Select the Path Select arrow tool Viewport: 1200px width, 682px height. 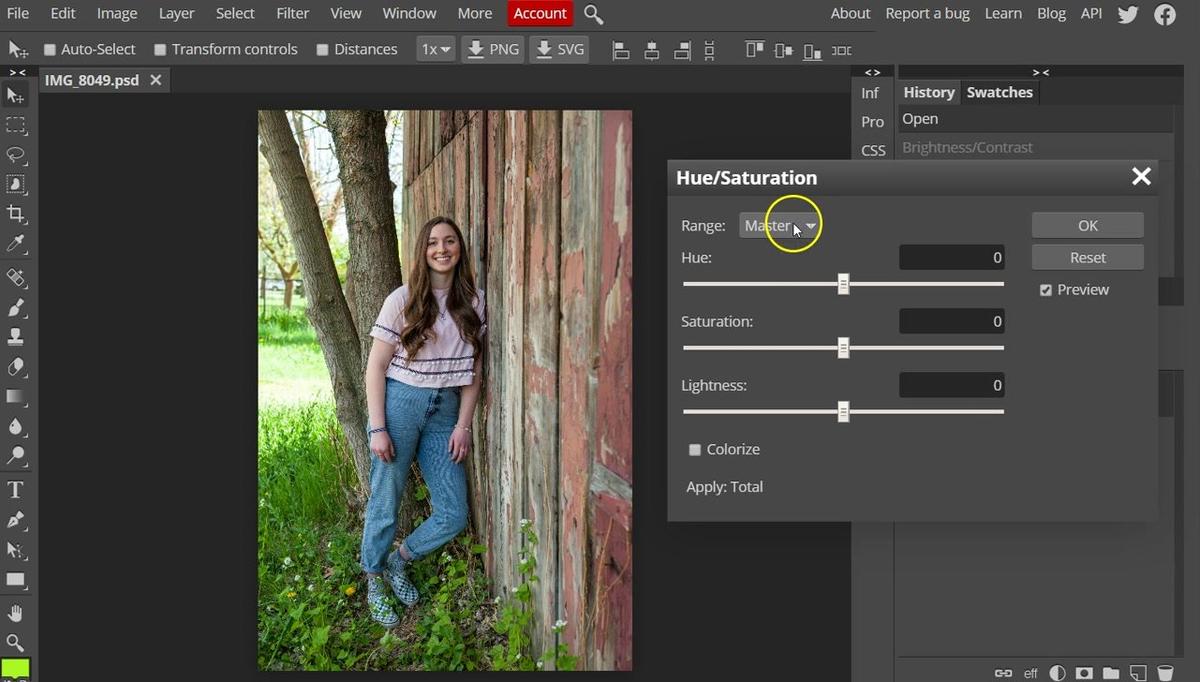coord(16,550)
